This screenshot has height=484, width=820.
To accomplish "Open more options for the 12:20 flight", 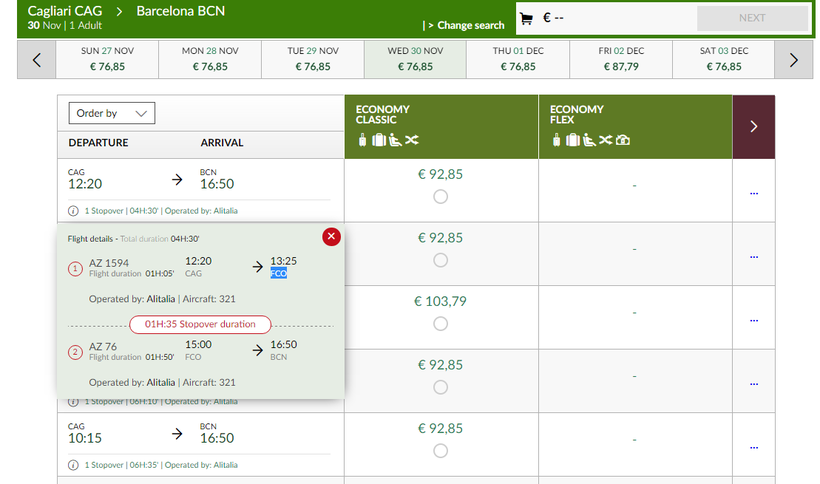I will click(753, 193).
